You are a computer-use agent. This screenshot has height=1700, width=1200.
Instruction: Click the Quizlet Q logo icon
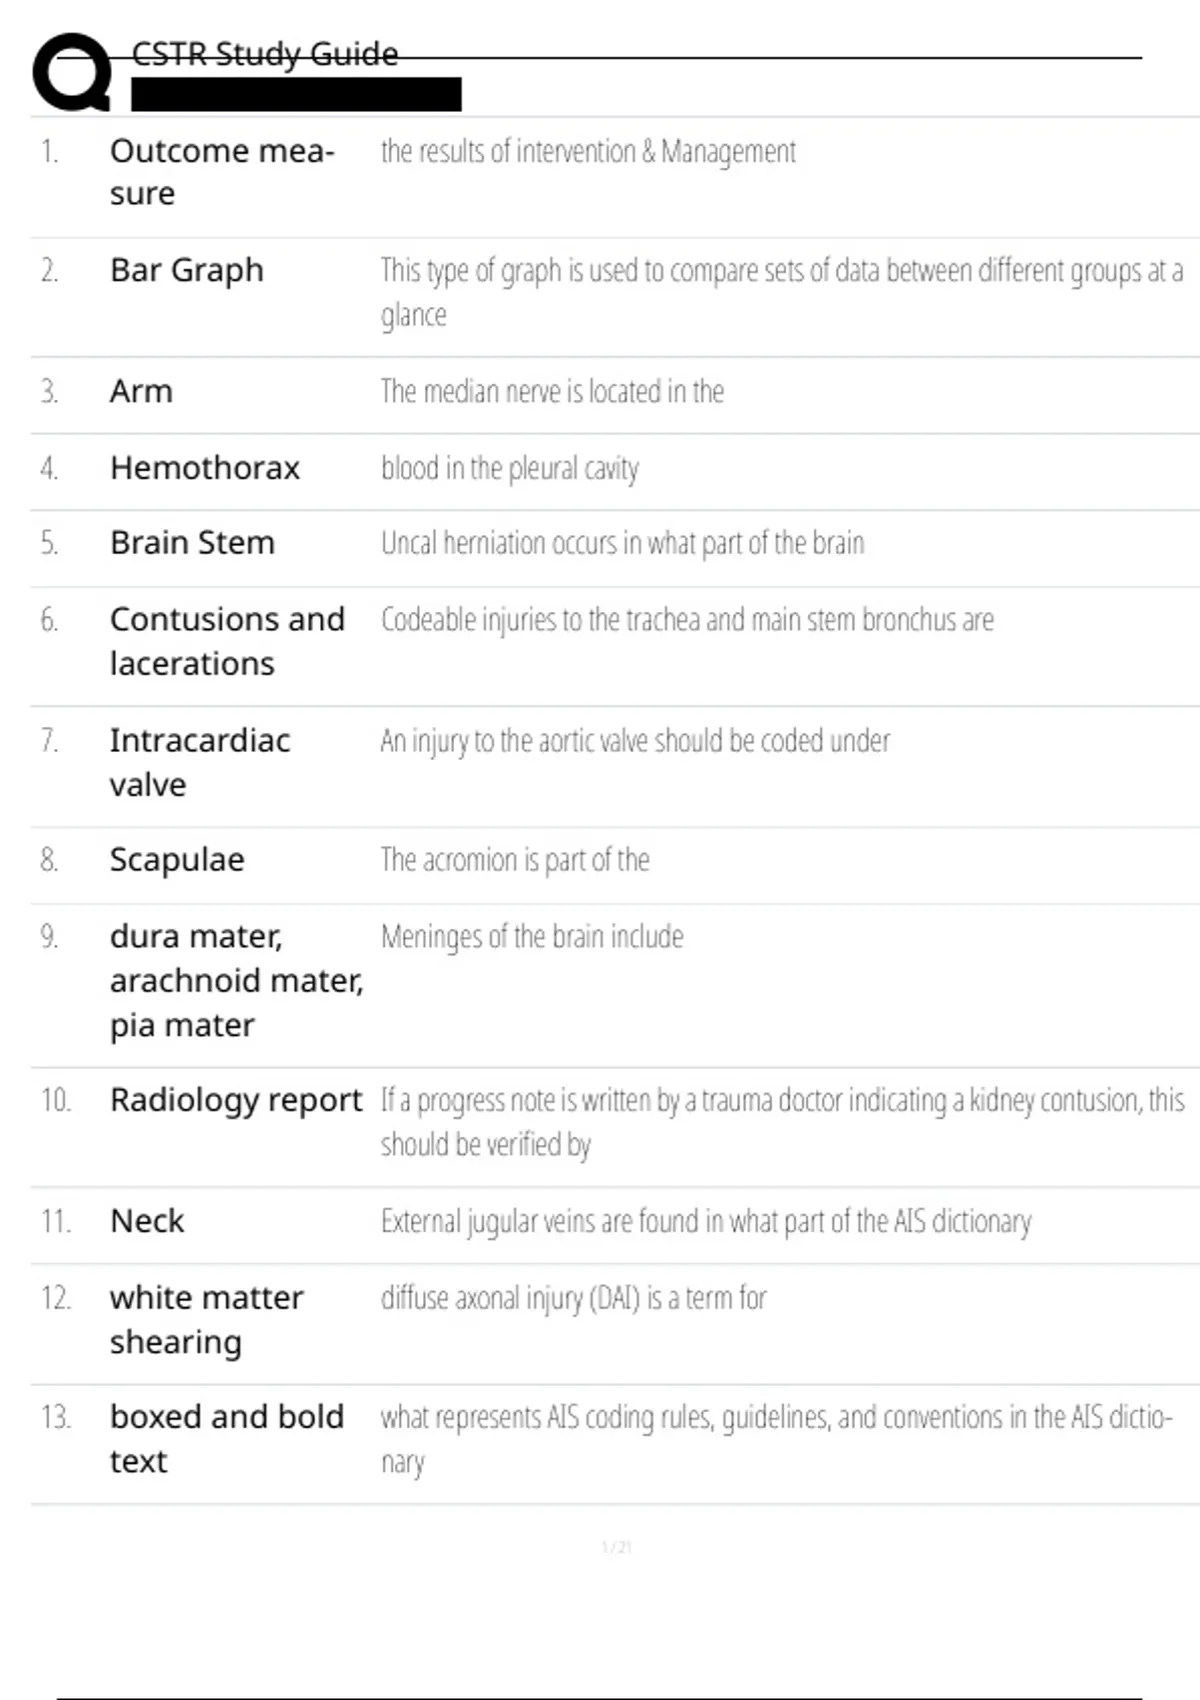pyautogui.click(x=72, y=72)
